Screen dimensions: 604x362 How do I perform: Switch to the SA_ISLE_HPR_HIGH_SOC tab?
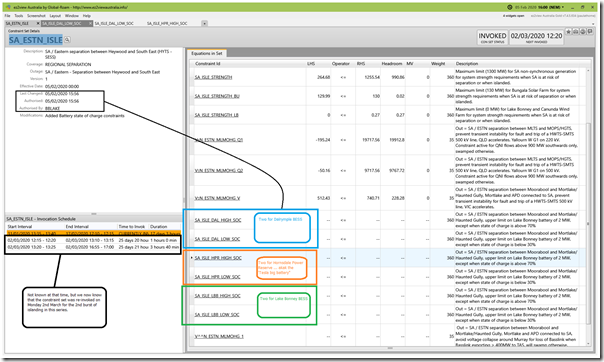point(167,23)
